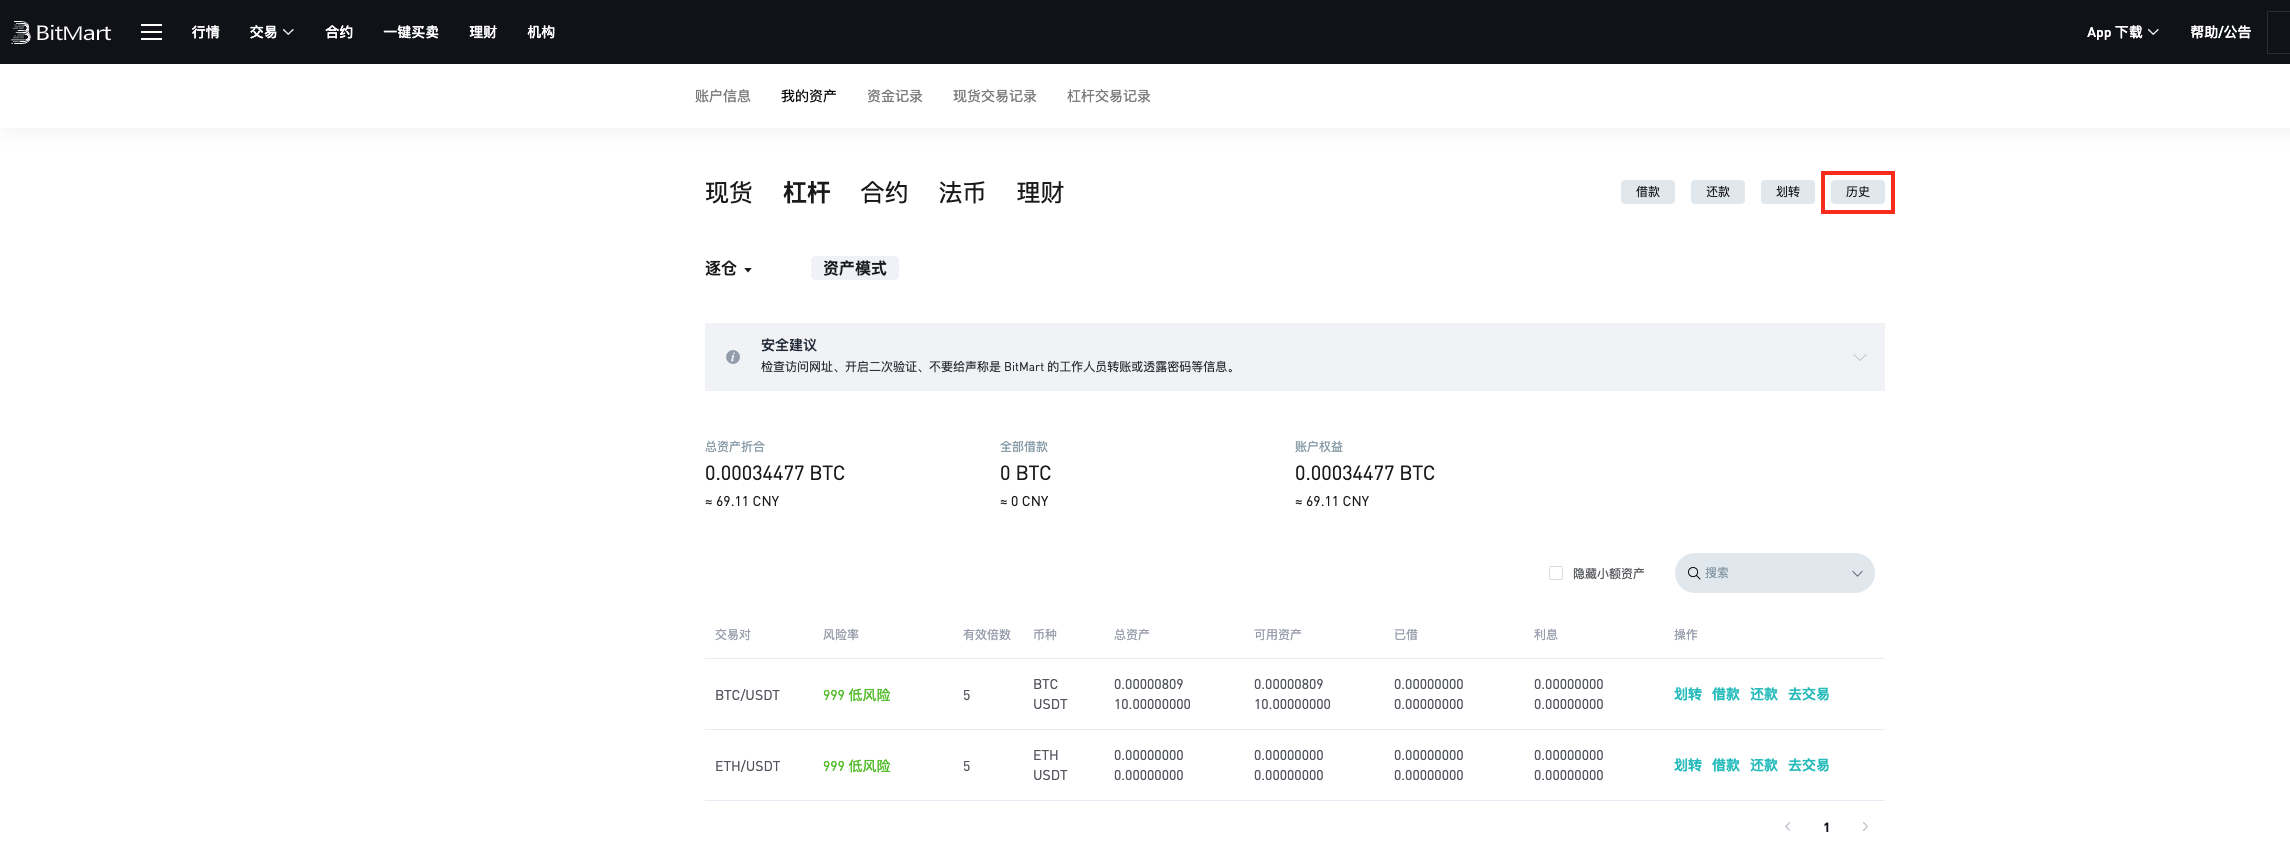
Task: Open the hamburger menu icon
Action: coord(151,32)
